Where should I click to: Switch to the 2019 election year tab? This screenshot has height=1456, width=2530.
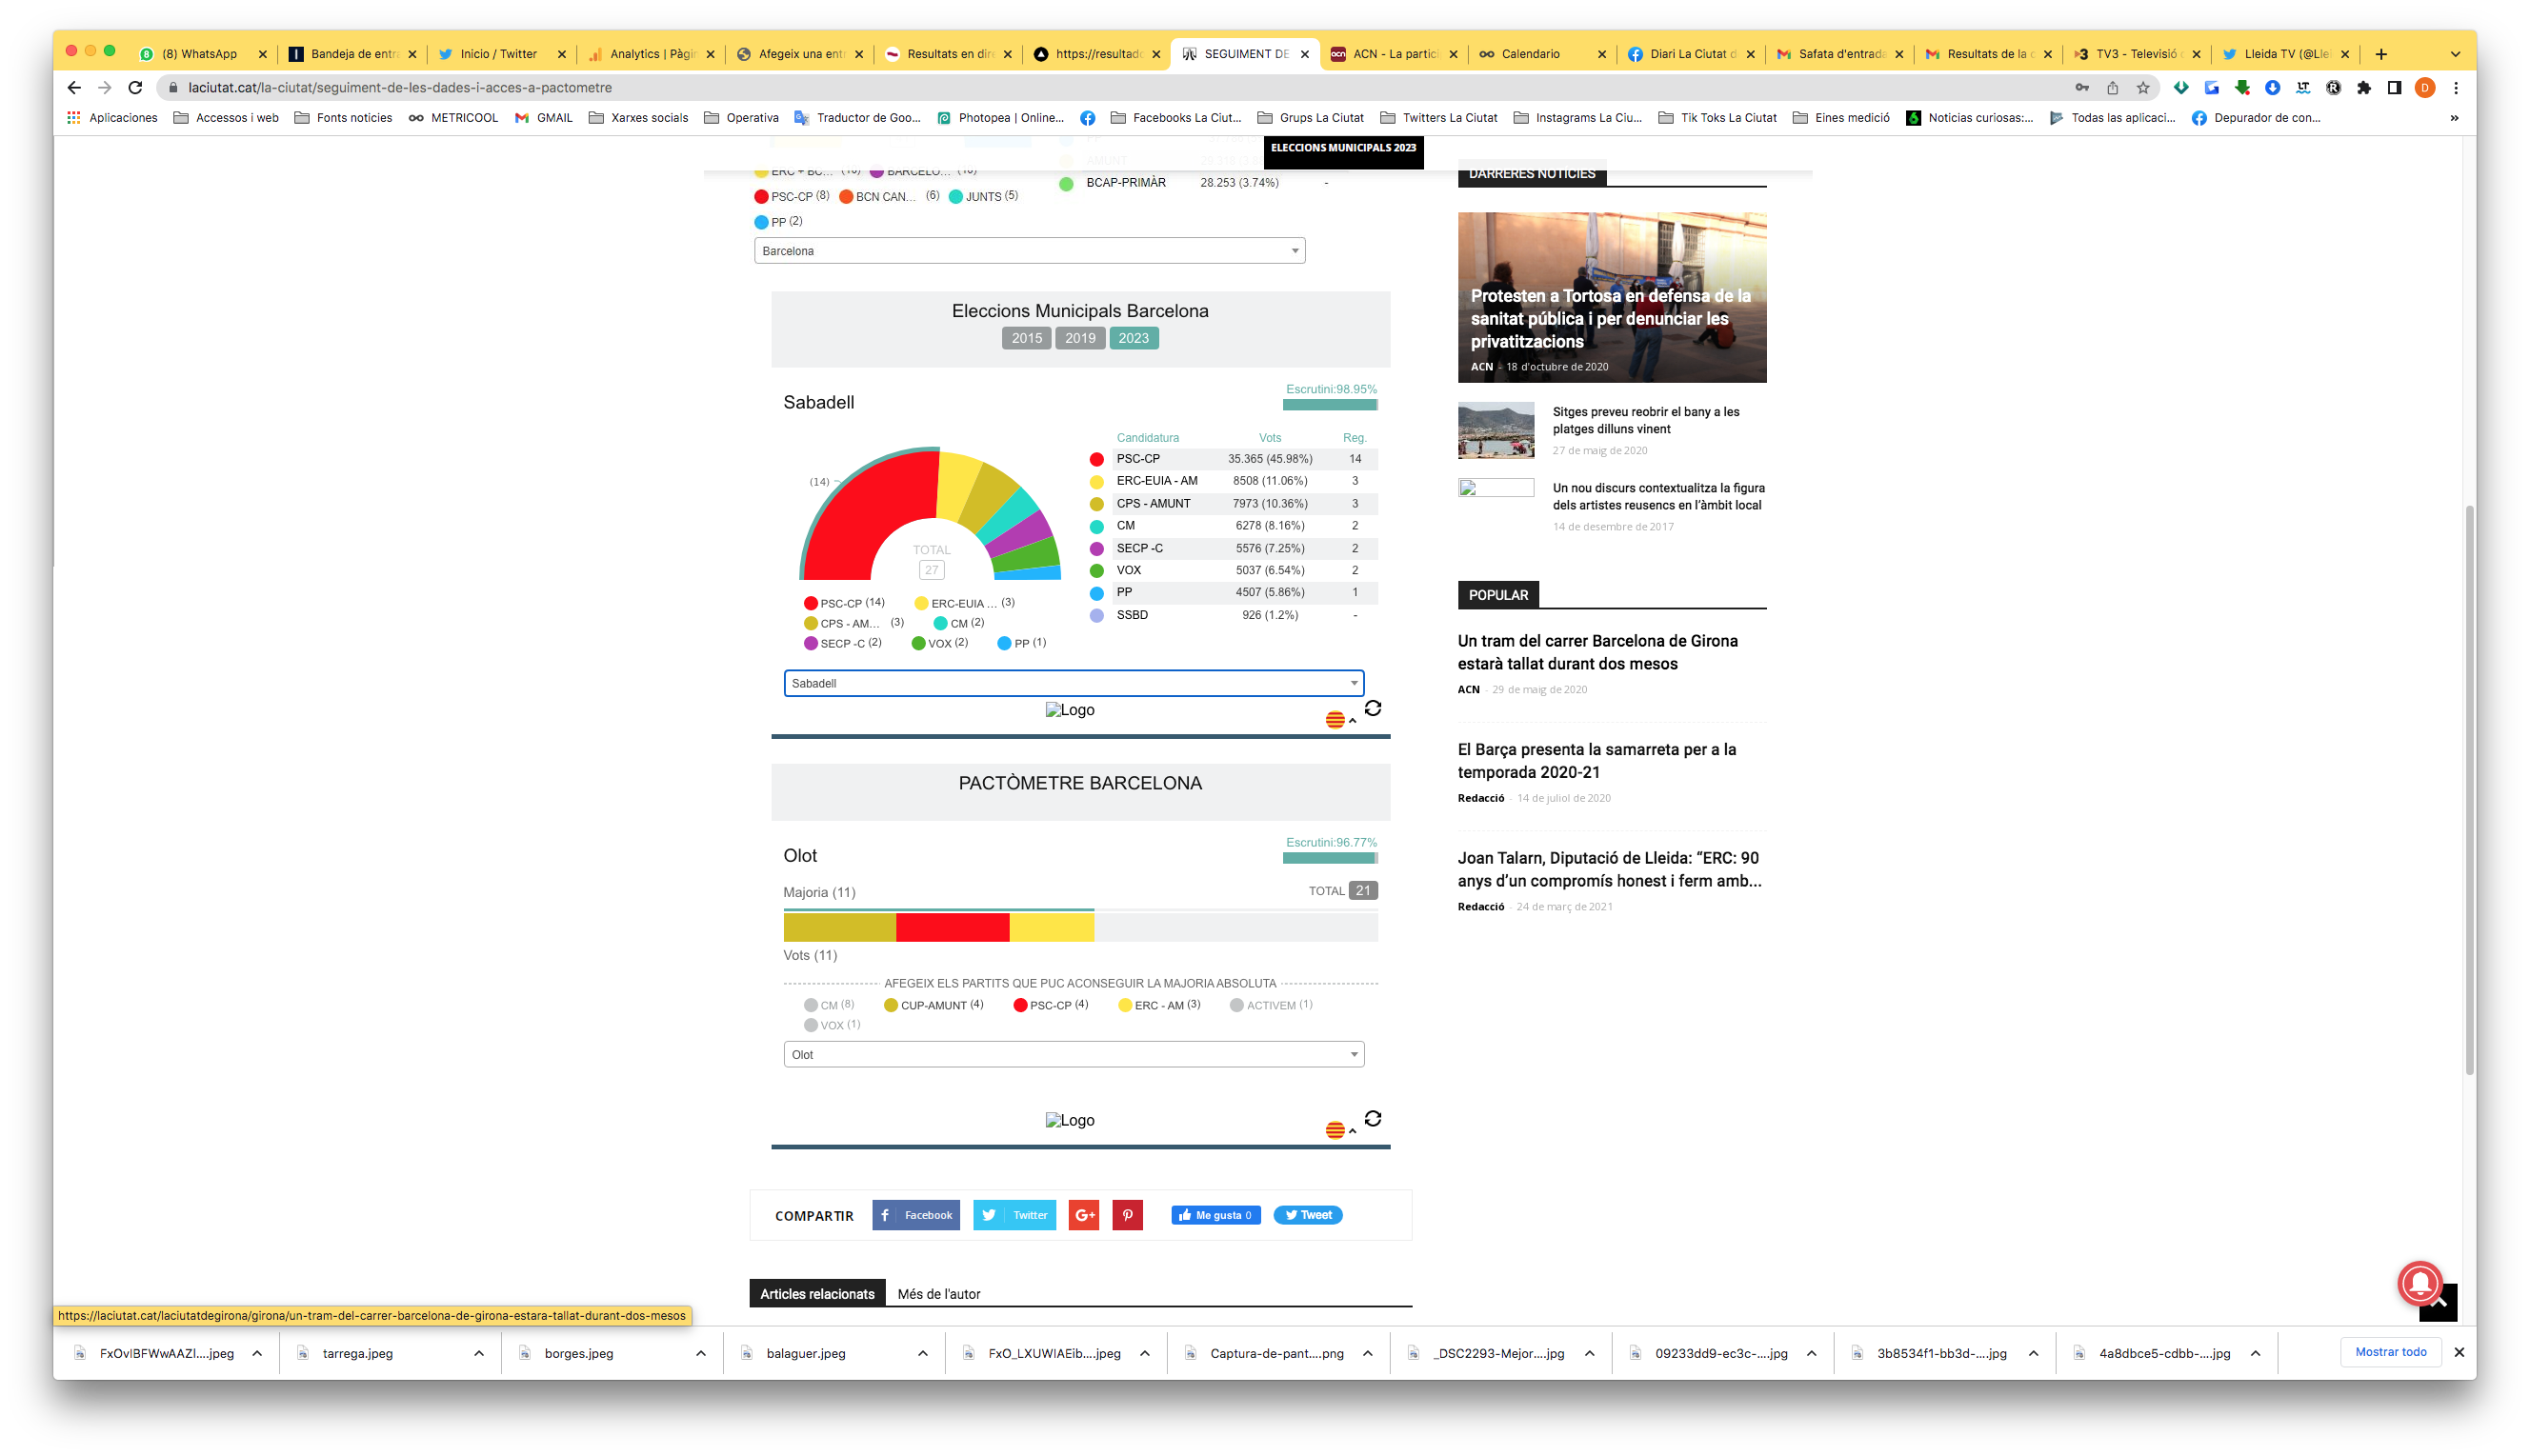[x=1080, y=338]
